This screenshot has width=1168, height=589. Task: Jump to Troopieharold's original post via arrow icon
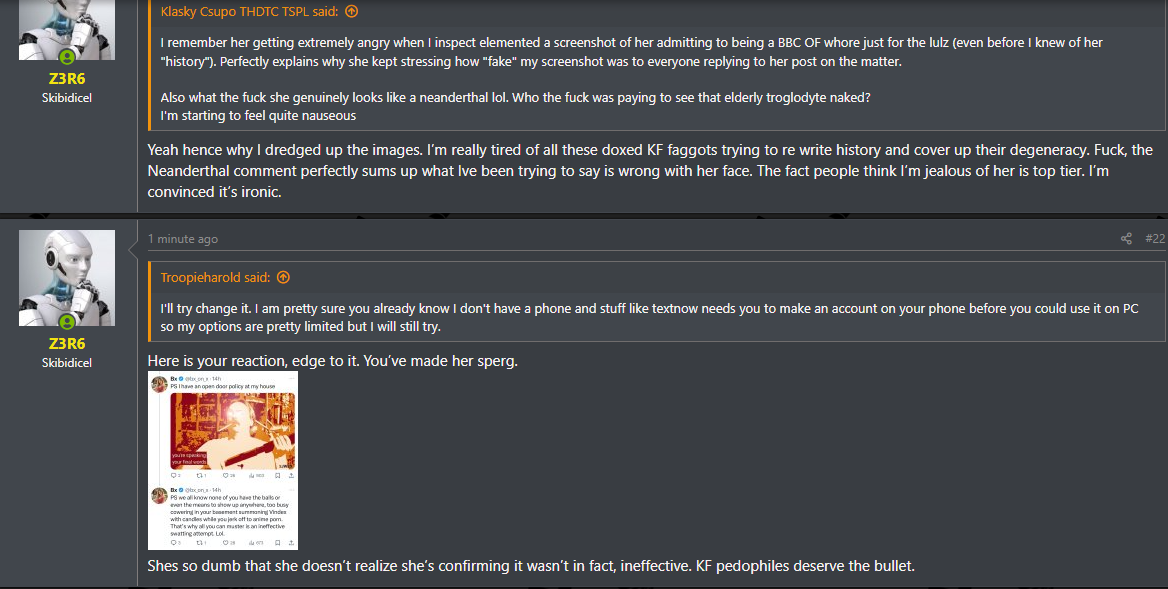[283, 277]
